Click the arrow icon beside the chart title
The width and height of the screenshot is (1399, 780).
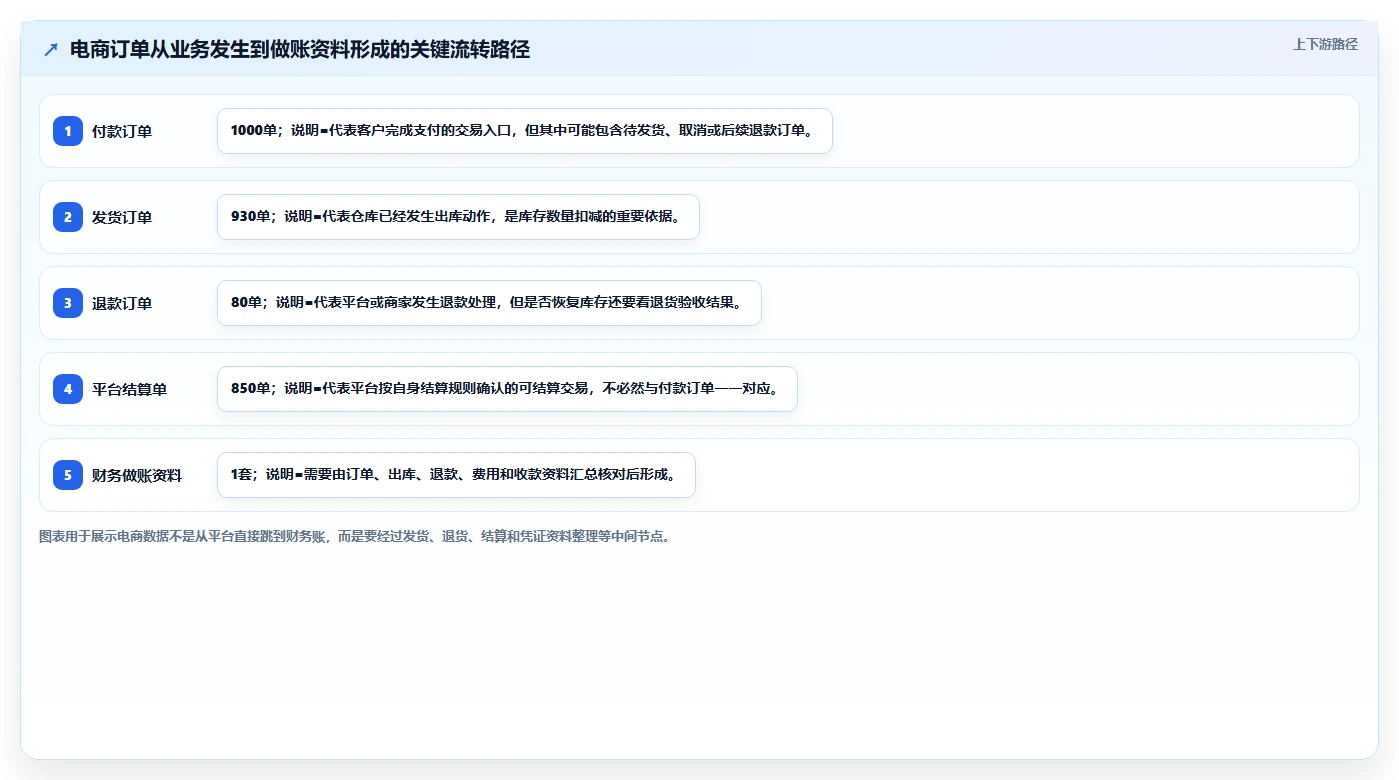coord(51,50)
